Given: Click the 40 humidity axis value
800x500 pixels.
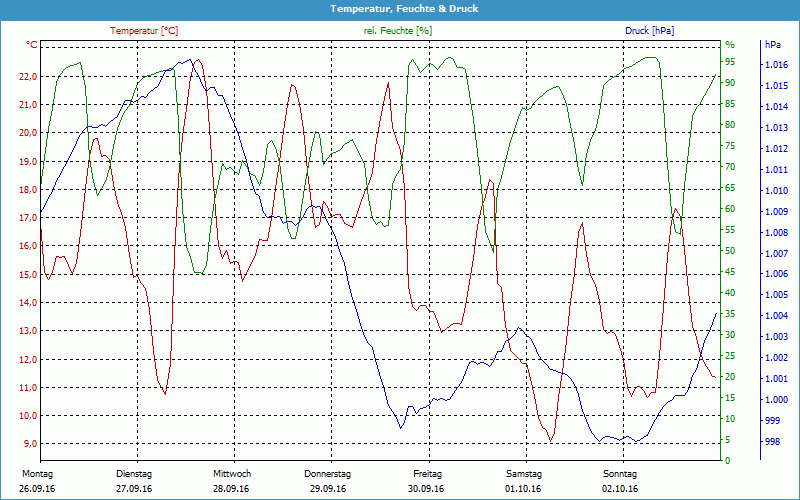Looking at the screenshot, I should pos(730,293).
